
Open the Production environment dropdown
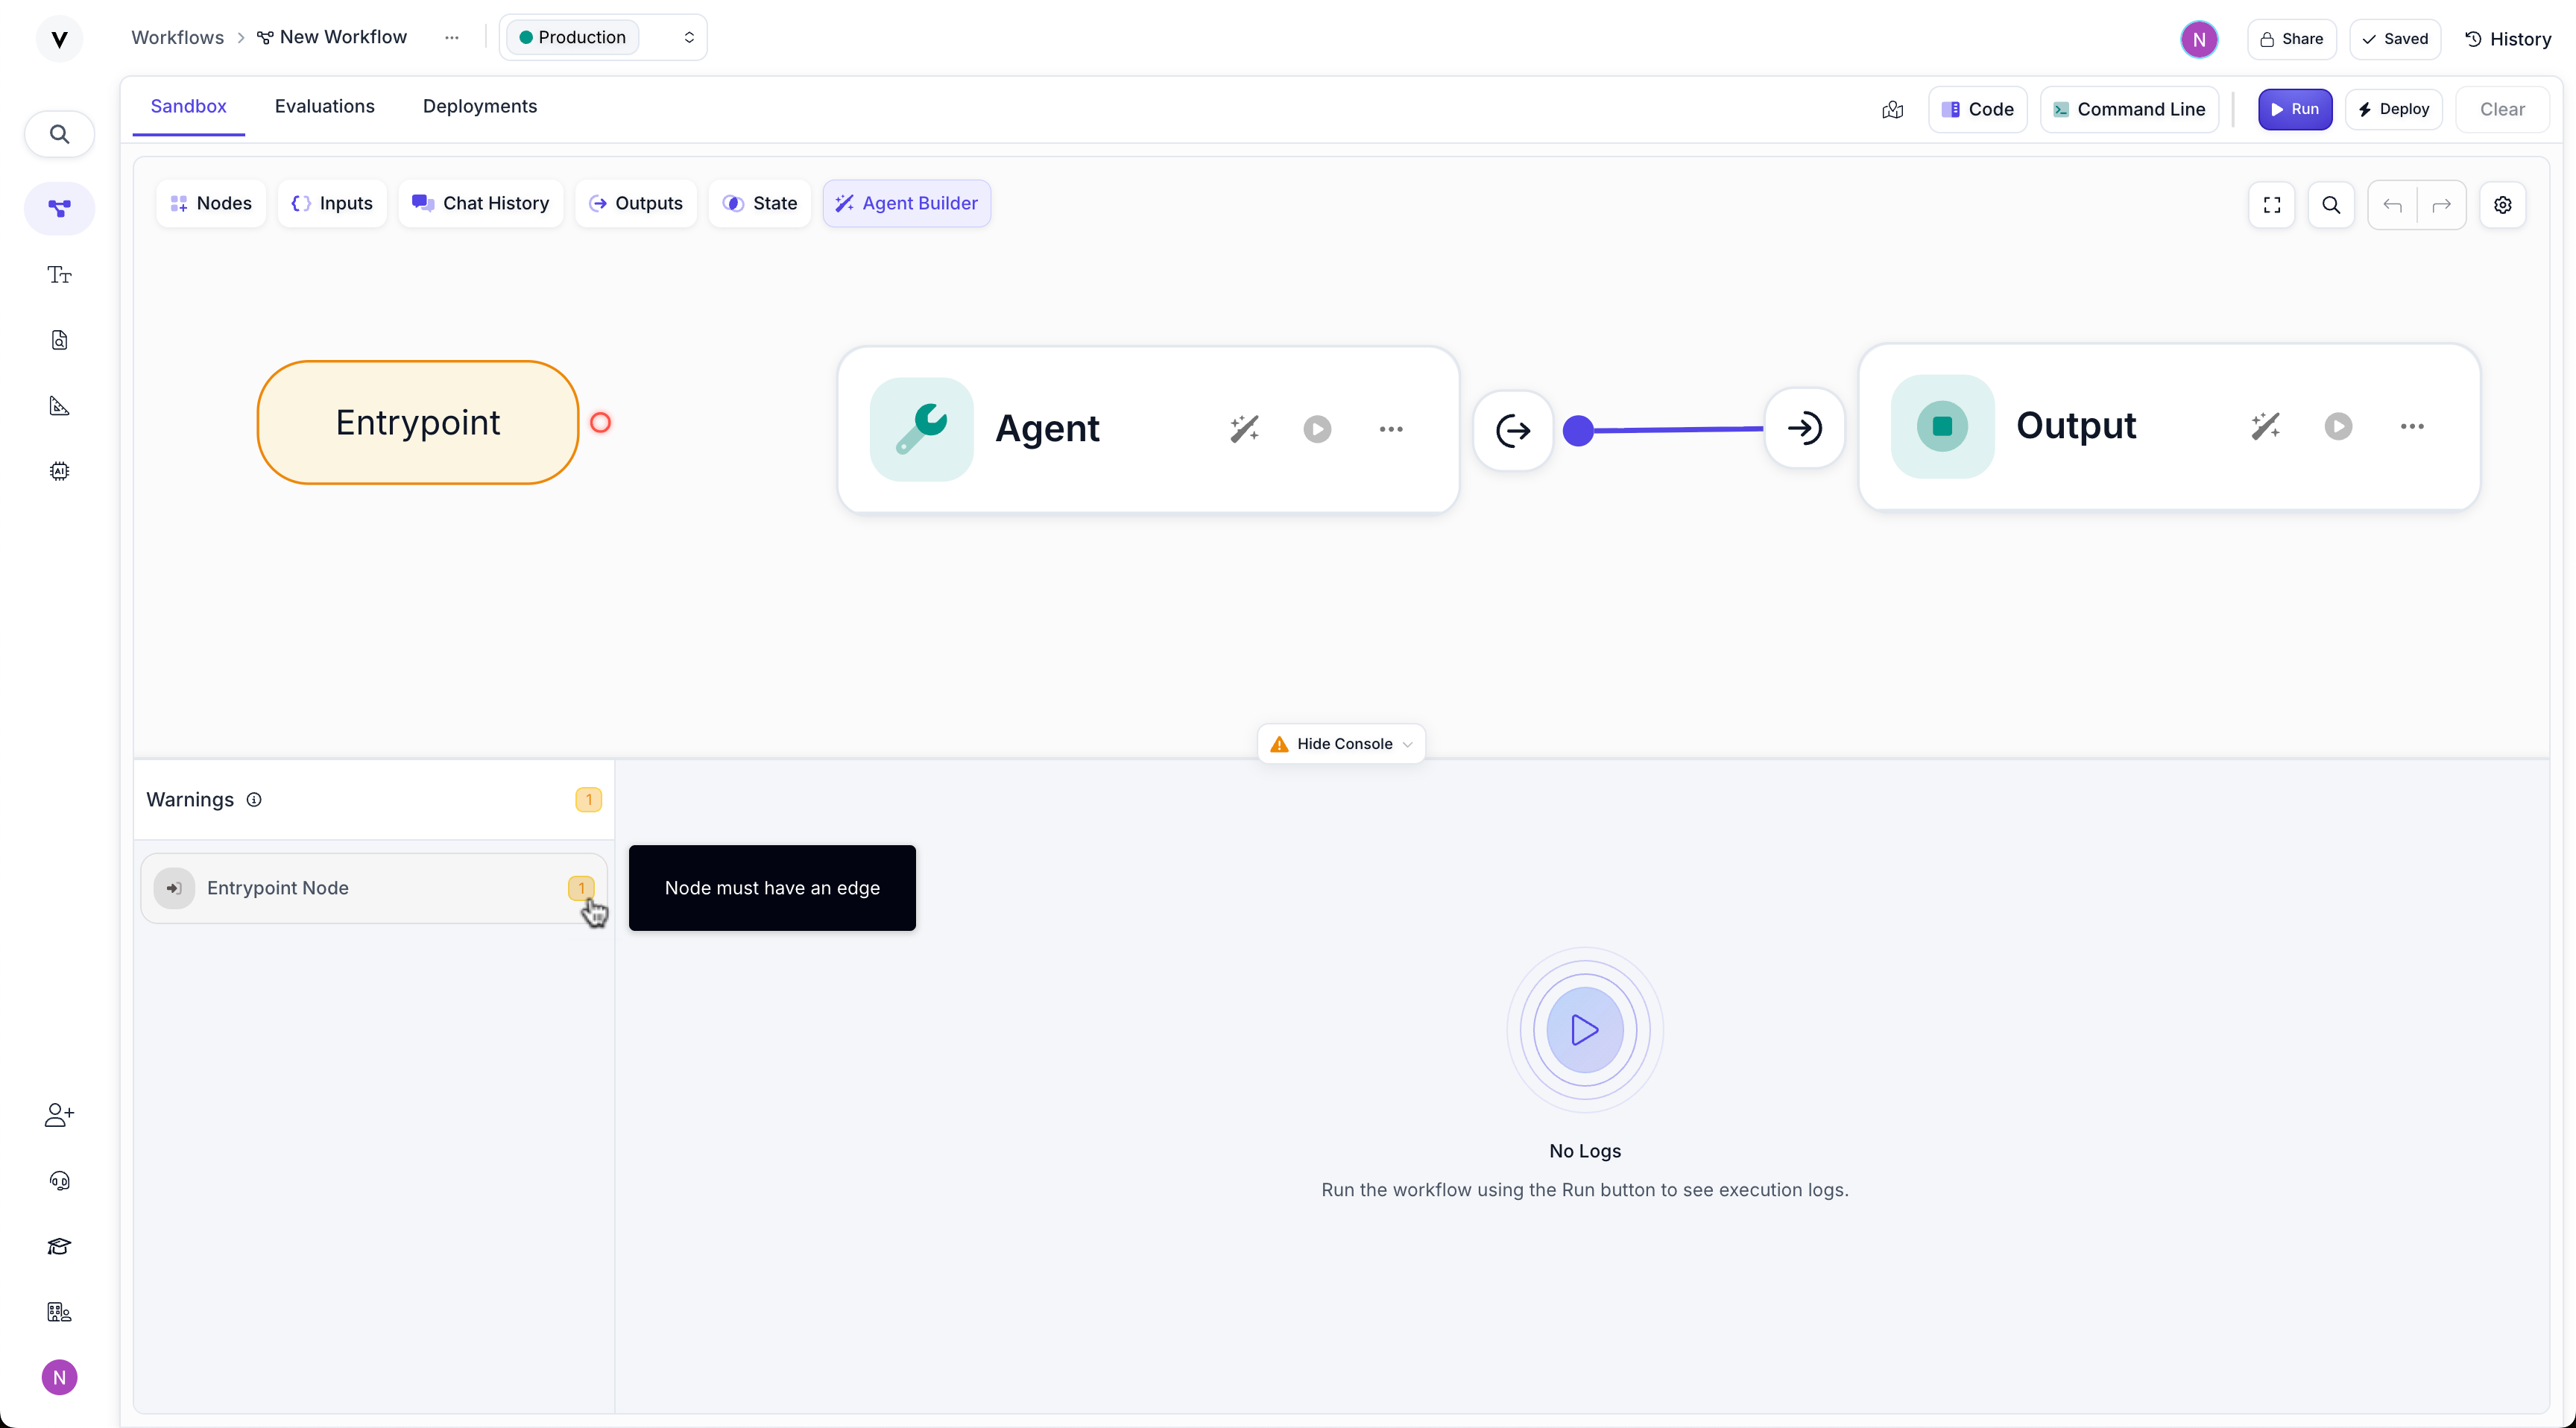click(603, 38)
